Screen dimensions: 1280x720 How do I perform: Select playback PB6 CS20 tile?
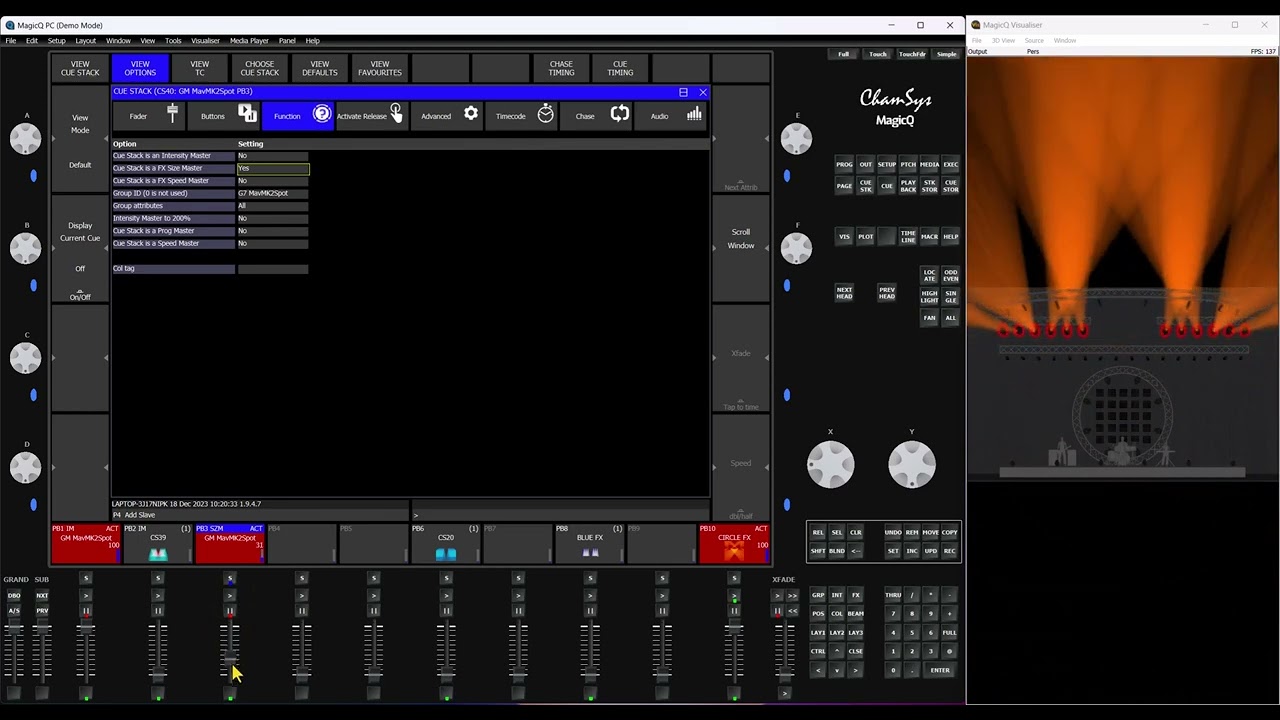click(445, 543)
